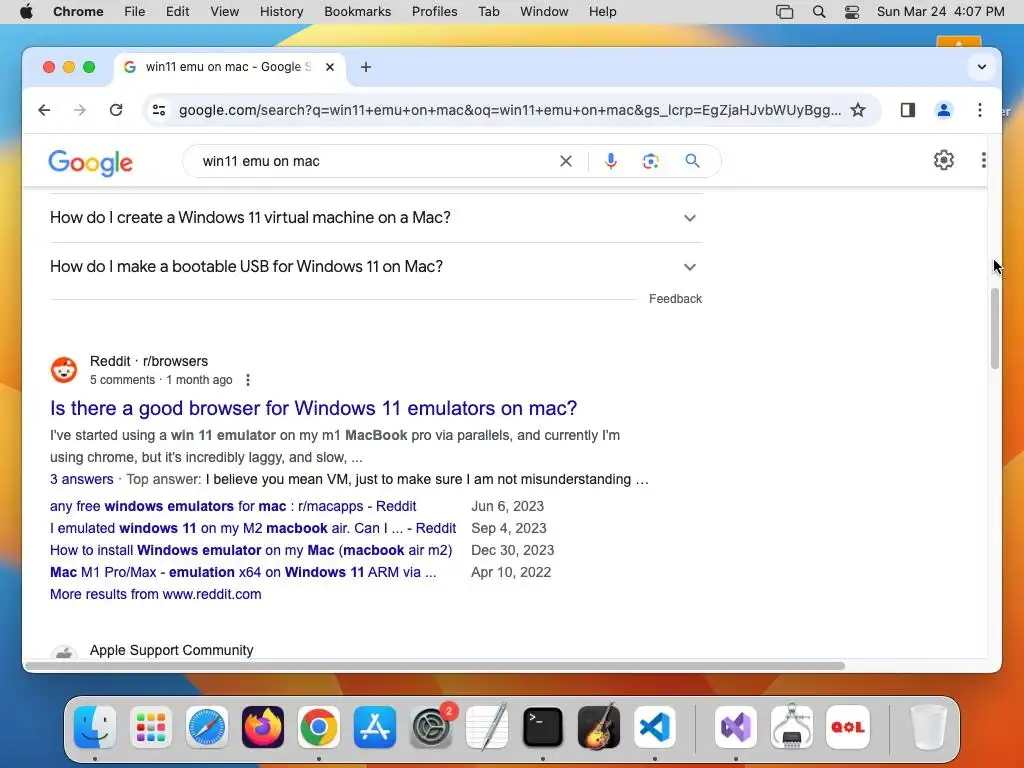1024x768 pixels.
Task: Open Chrome side panel
Action: [x=908, y=110]
